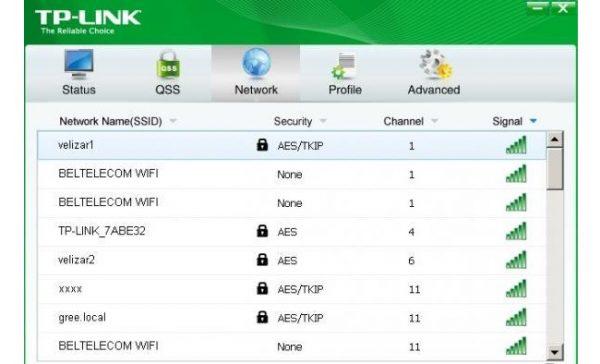The width and height of the screenshot is (600, 364).
Task: Switch to the Advanced tab label
Action: coord(434,90)
